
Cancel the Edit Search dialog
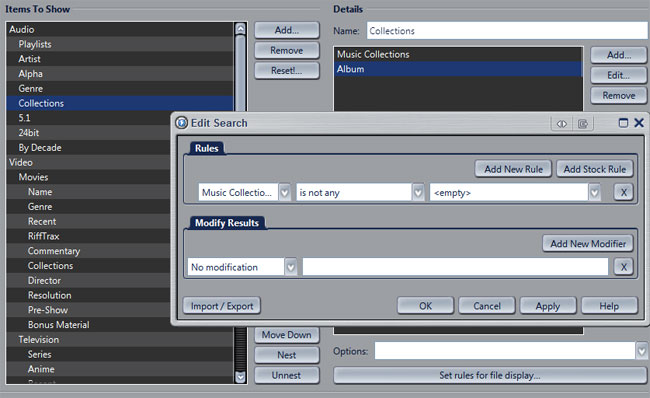[487, 306]
